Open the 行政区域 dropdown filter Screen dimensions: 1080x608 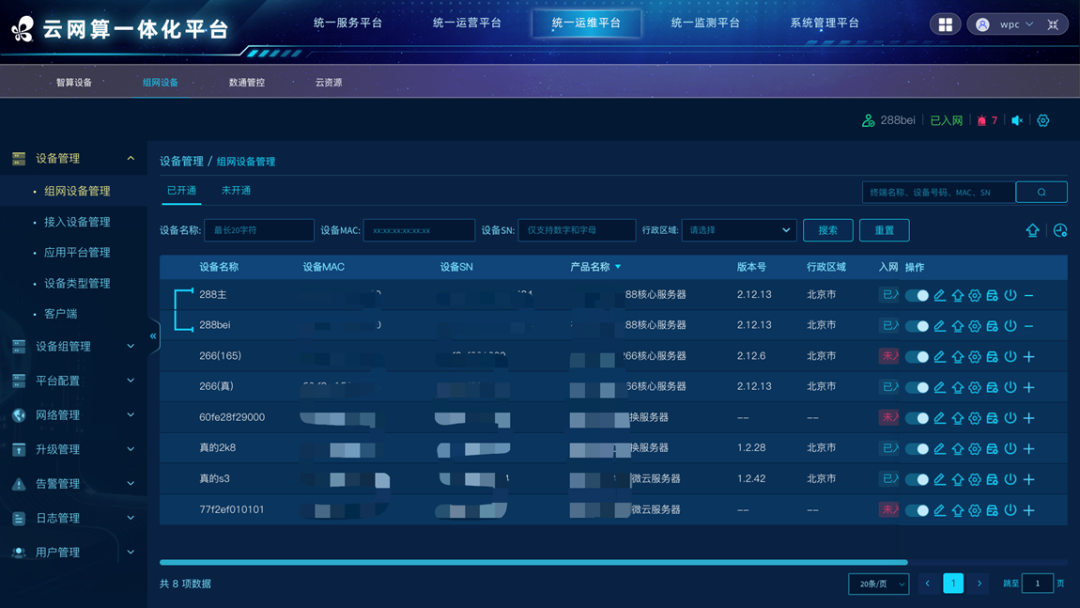[739, 230]
